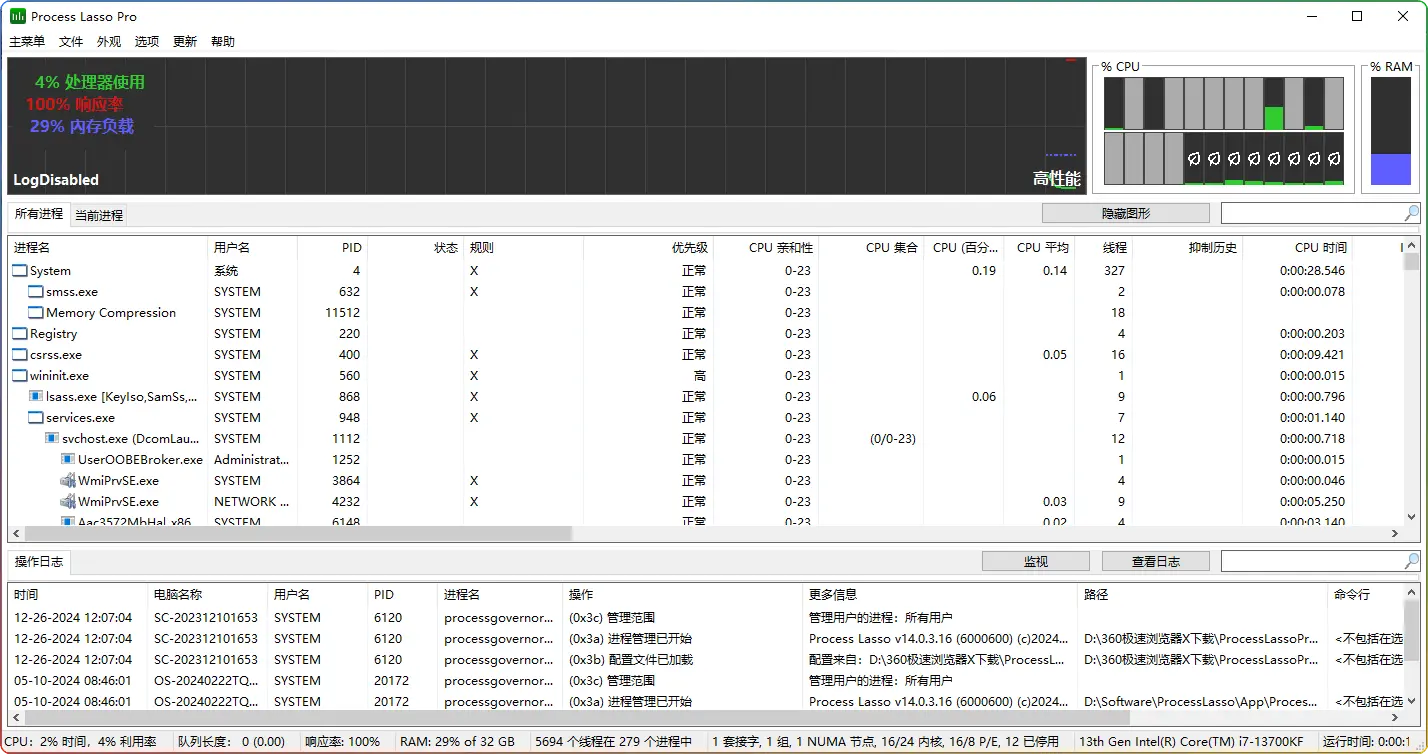Sort processes by 进程名 column header
Image resolution: width=1428 pixels, height=754 pixels.
(x=108, y=247)
